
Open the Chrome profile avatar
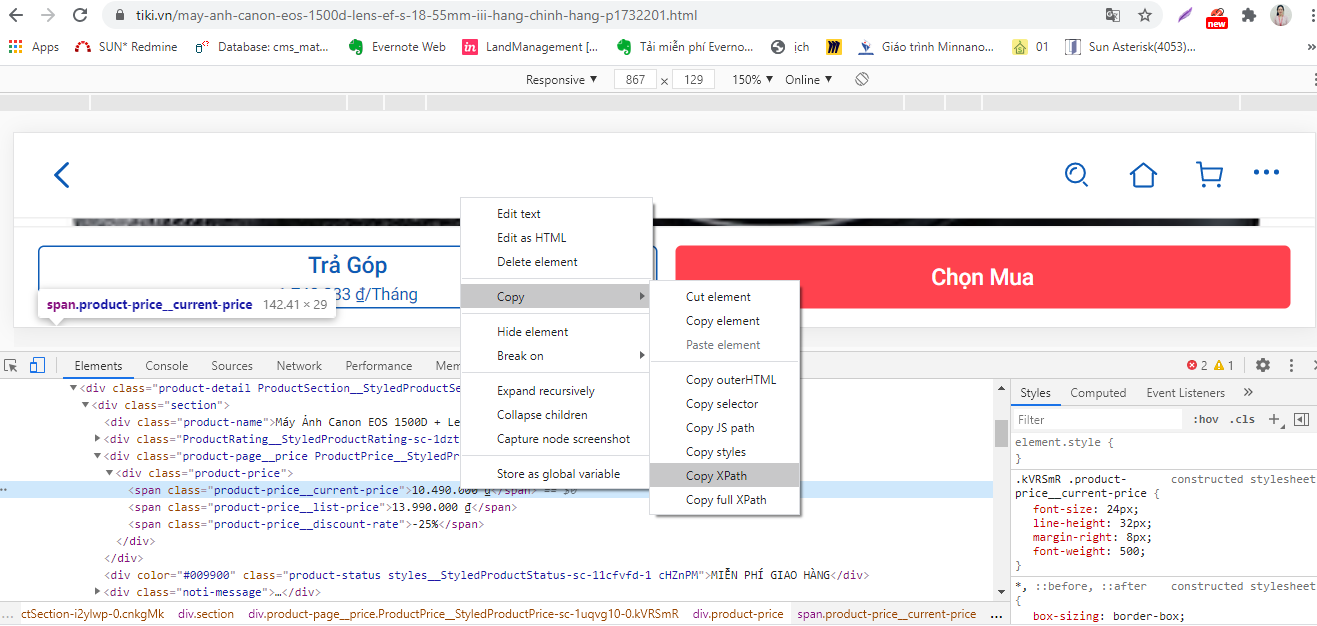[1281, 15]
